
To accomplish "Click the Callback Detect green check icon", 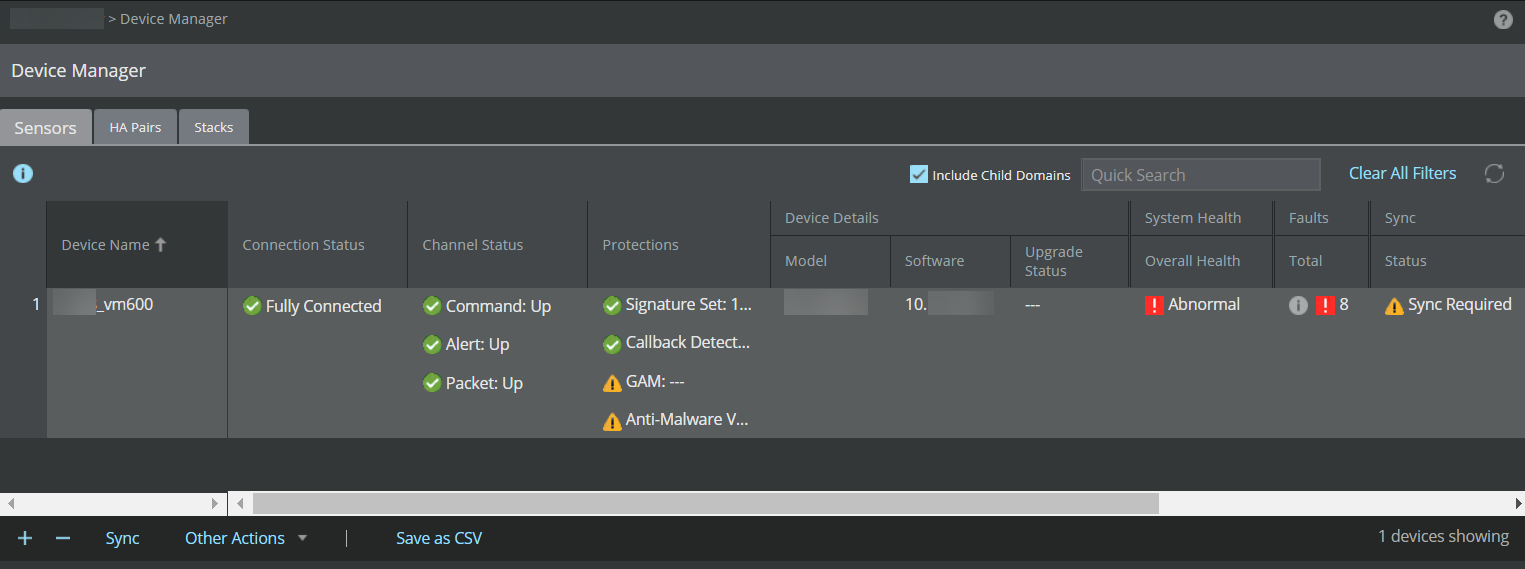I will (612, 344).
